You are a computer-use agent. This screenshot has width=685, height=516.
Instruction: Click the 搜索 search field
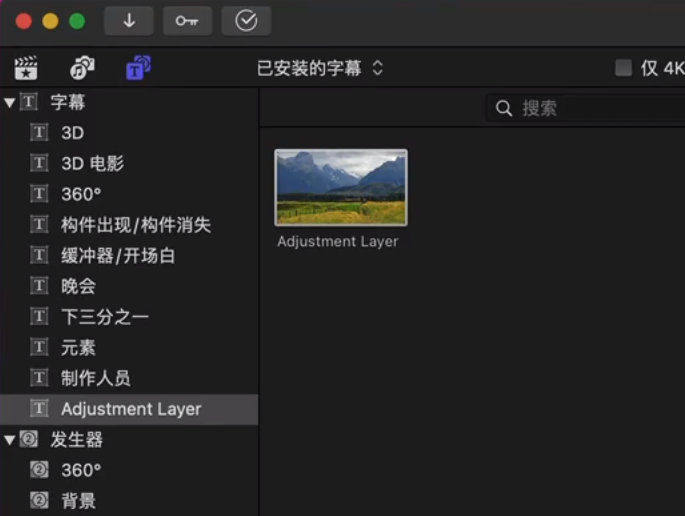point(585,108)
